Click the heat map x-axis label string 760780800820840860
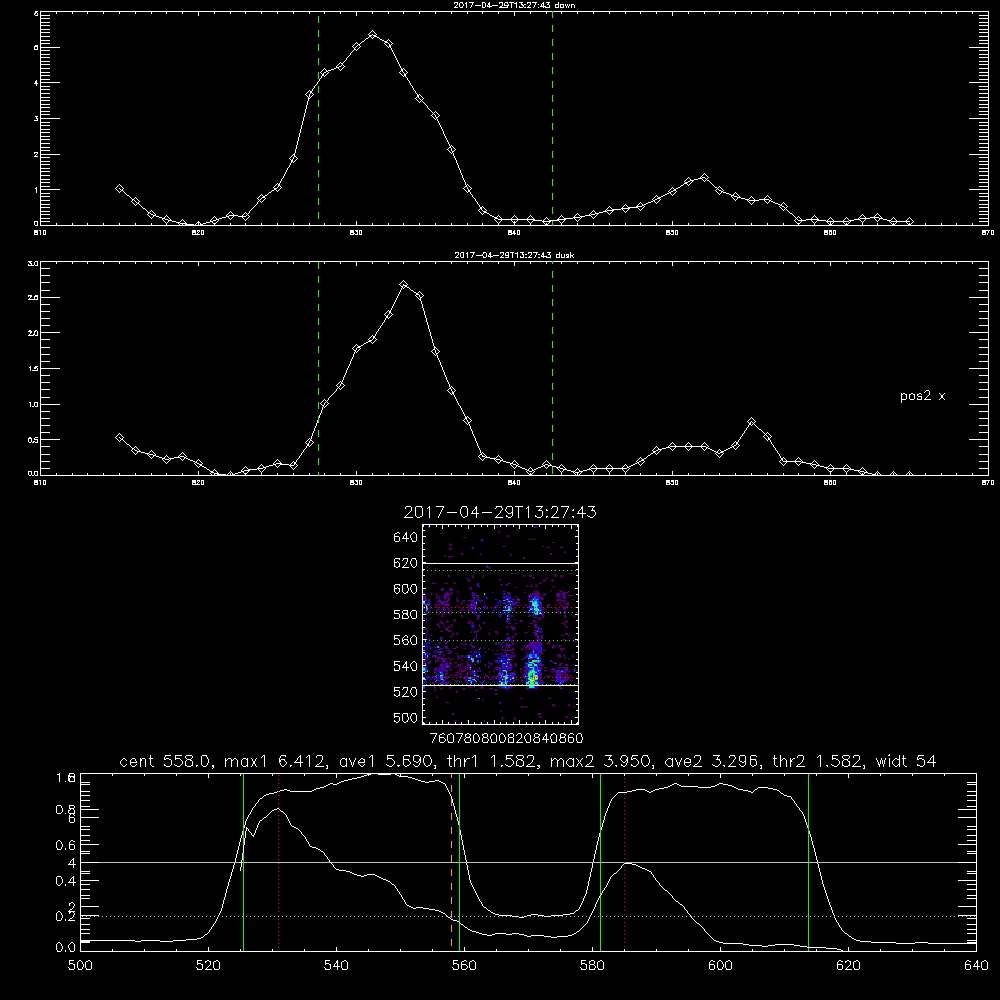1000x1000 pixels. pos(506,738)
